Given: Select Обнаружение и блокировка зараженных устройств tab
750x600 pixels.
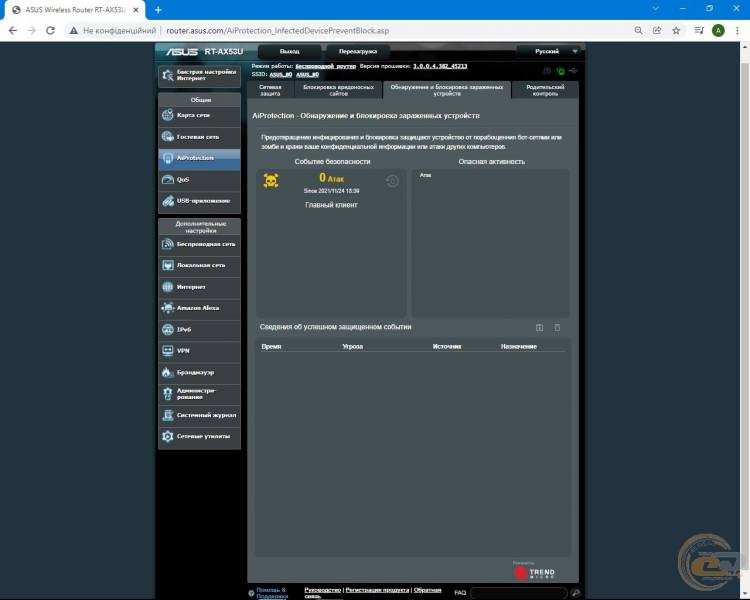Looking at the screenshot, I should pyautogui.click(x=447, y=90).
